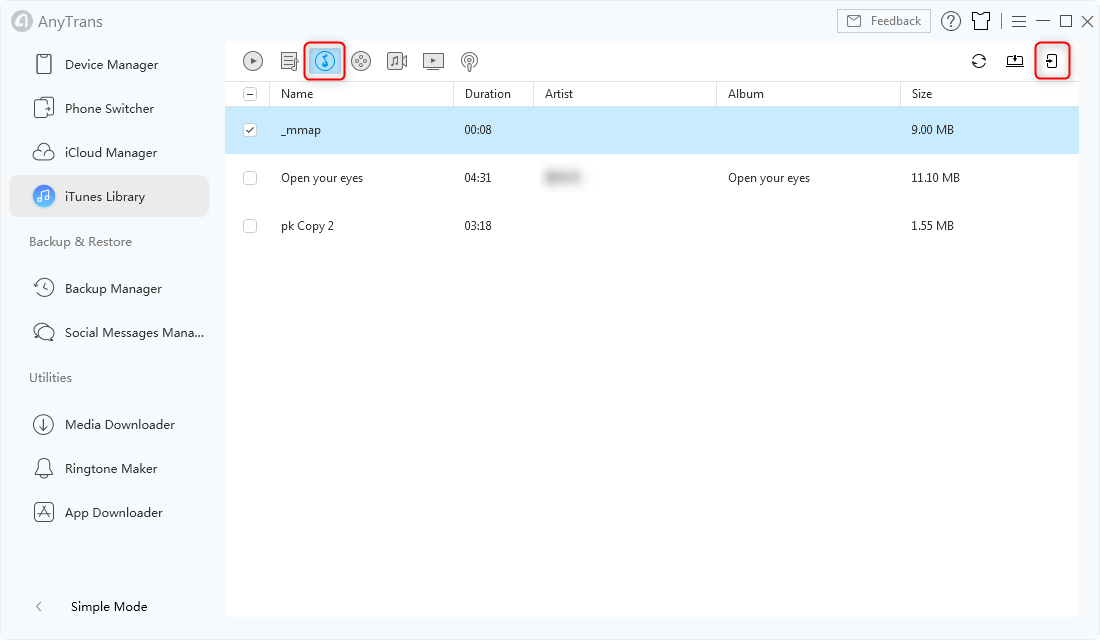This screenshot has height=640, width=1100.
Task: Open Phone Switcher from sidebar
Action: [x=109, y=109]
